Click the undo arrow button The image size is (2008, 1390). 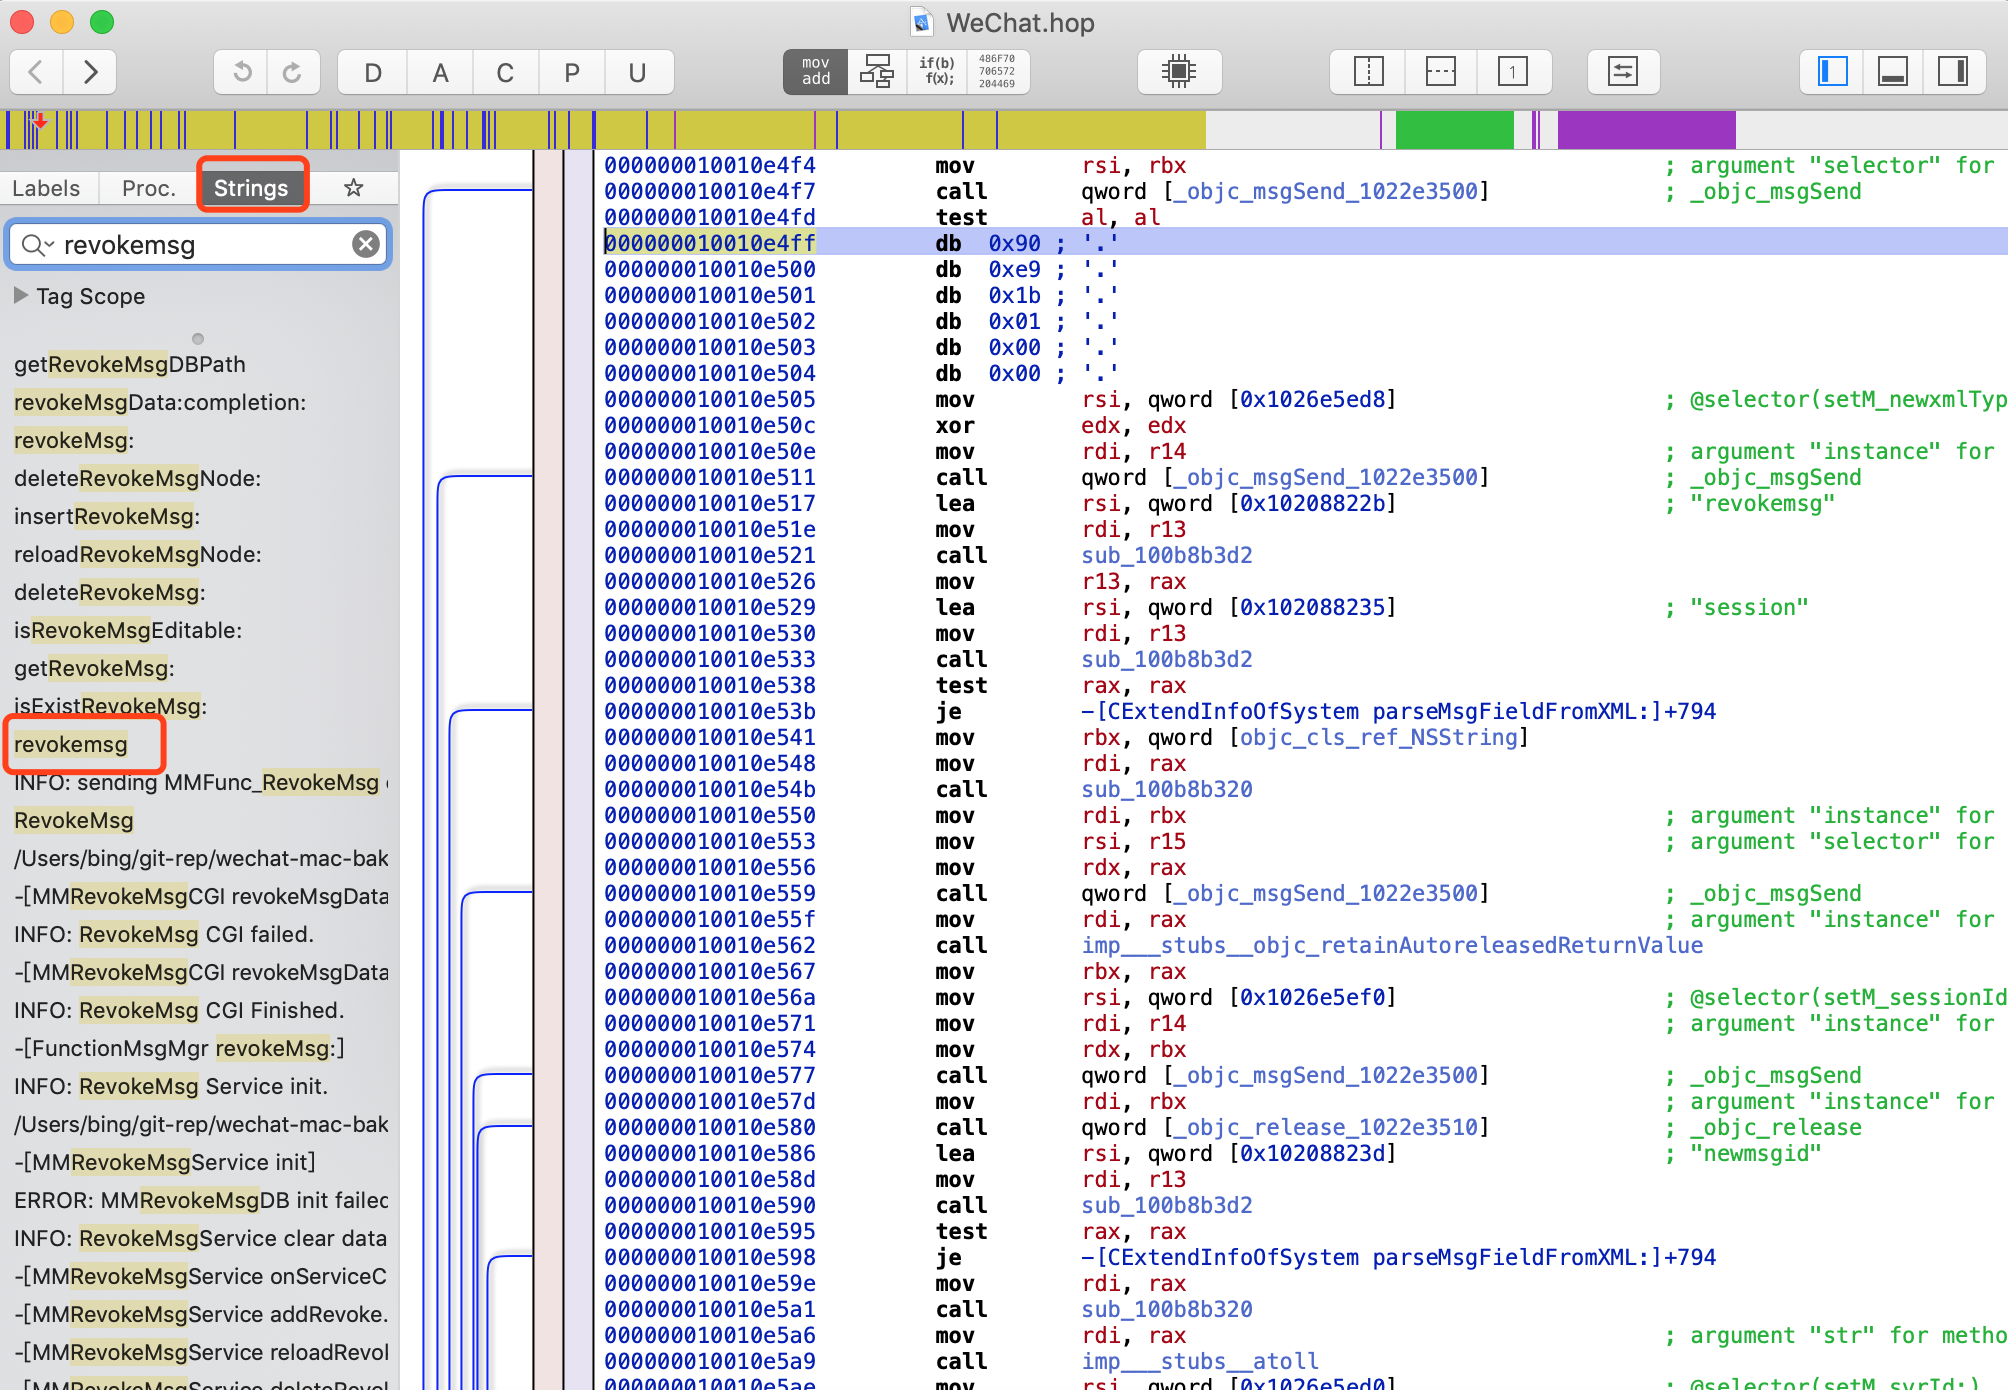241,72
